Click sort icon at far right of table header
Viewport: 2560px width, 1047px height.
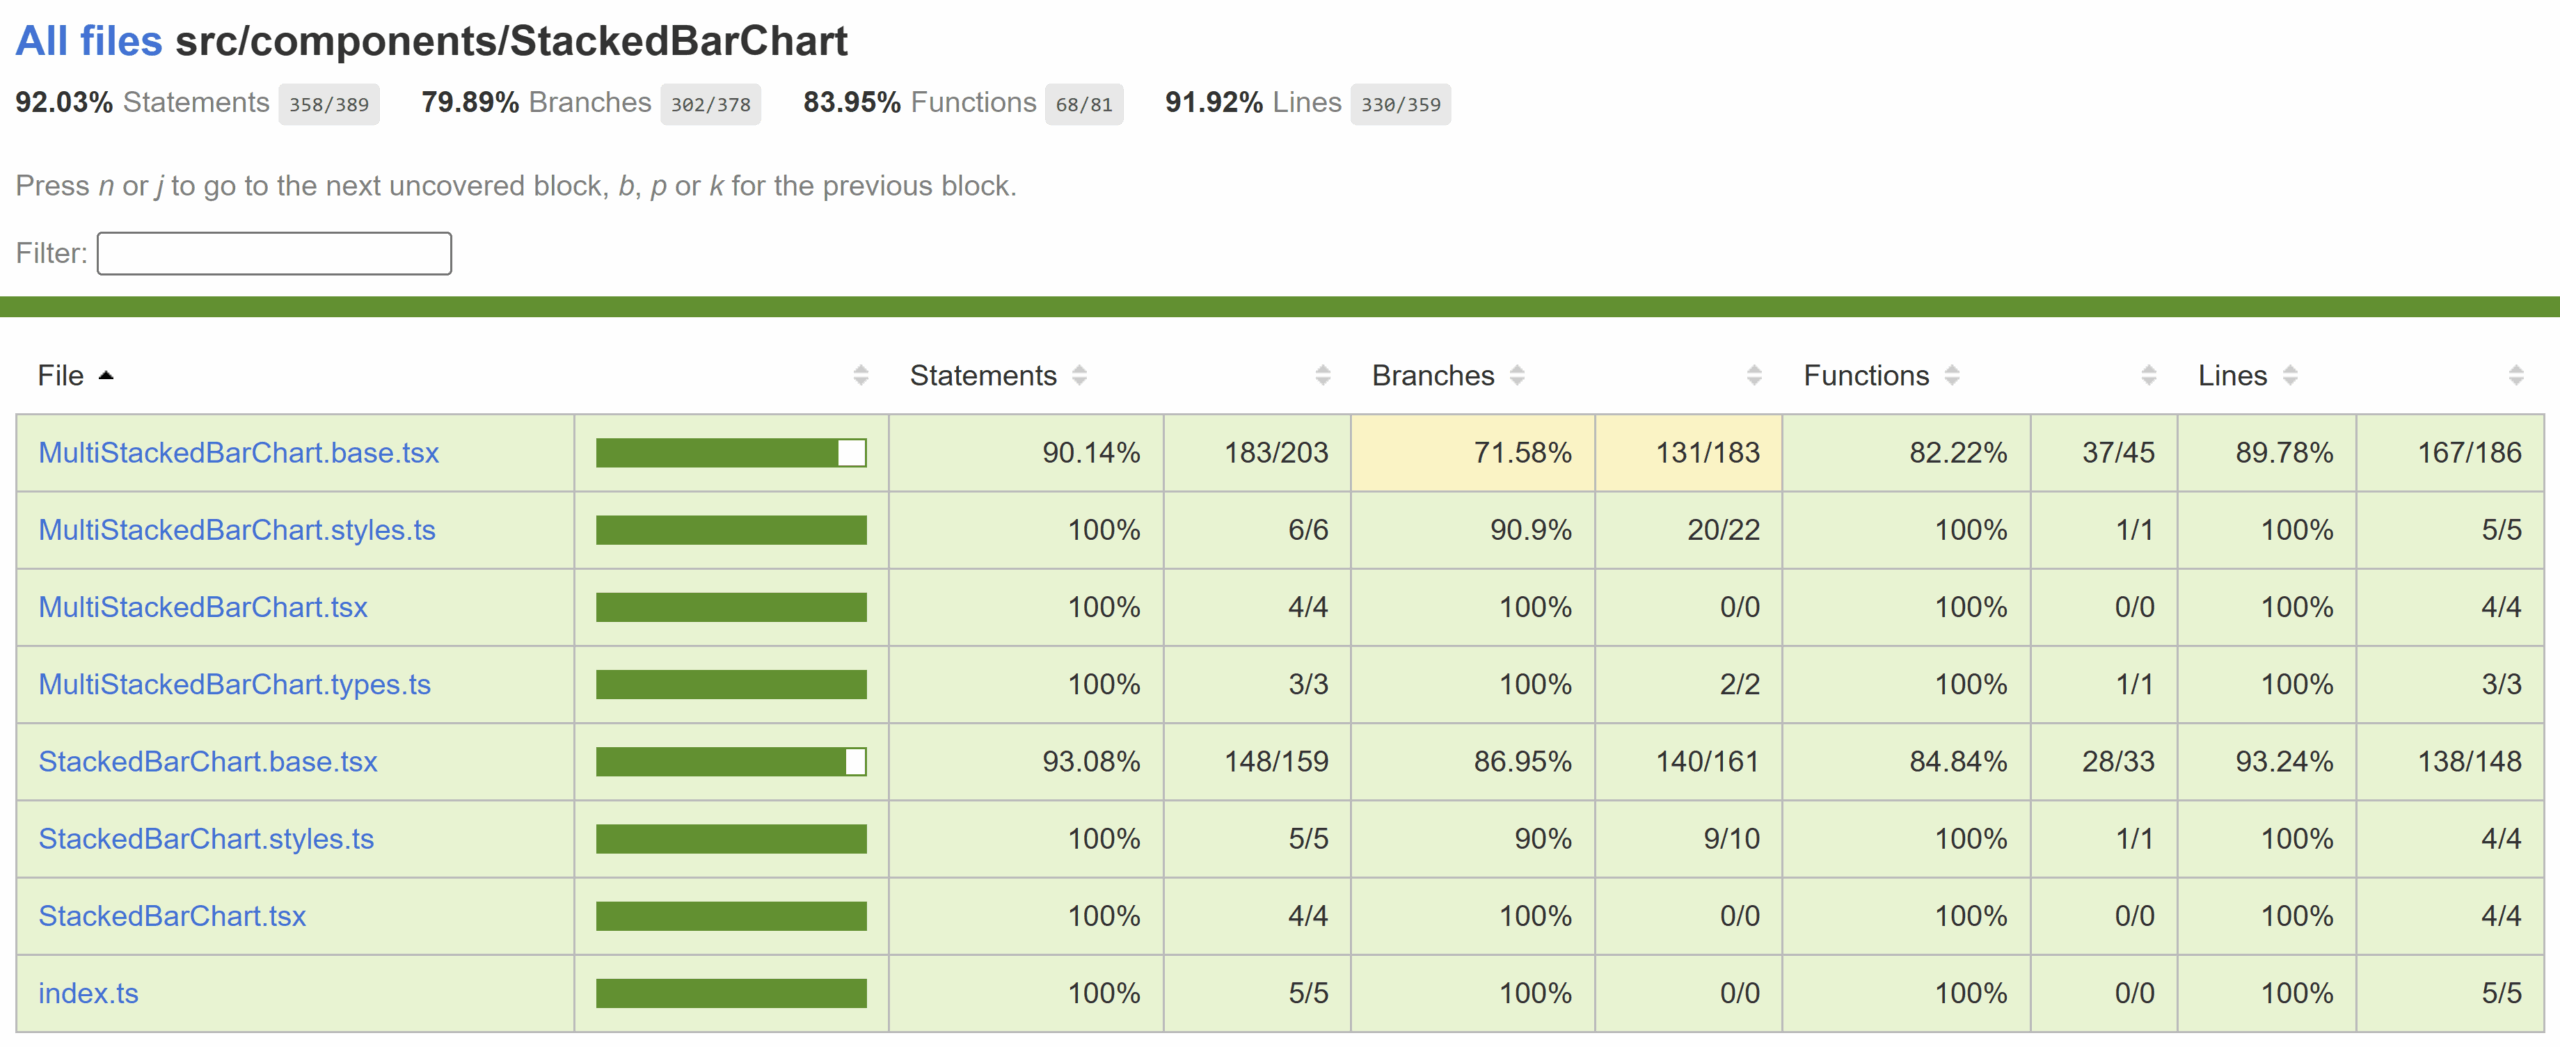point(2516,376)
